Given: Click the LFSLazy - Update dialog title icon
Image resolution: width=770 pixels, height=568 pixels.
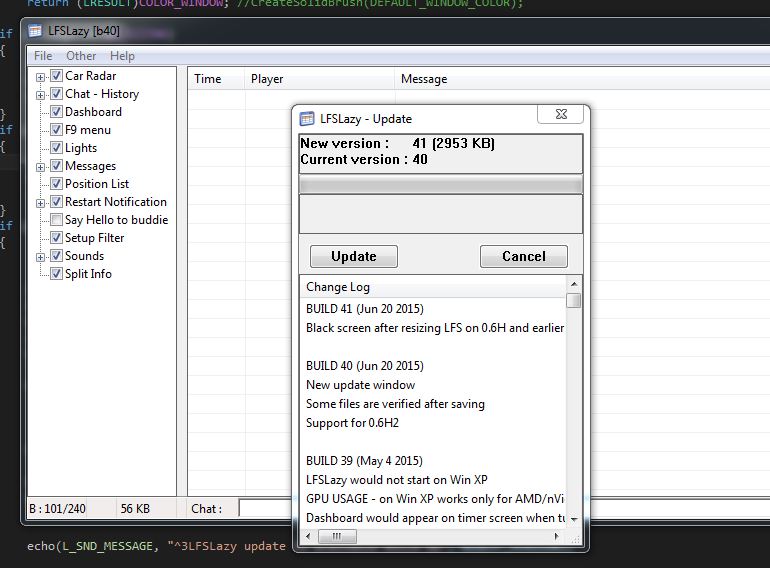Looking at the screenshot, I should coord(307,118).
